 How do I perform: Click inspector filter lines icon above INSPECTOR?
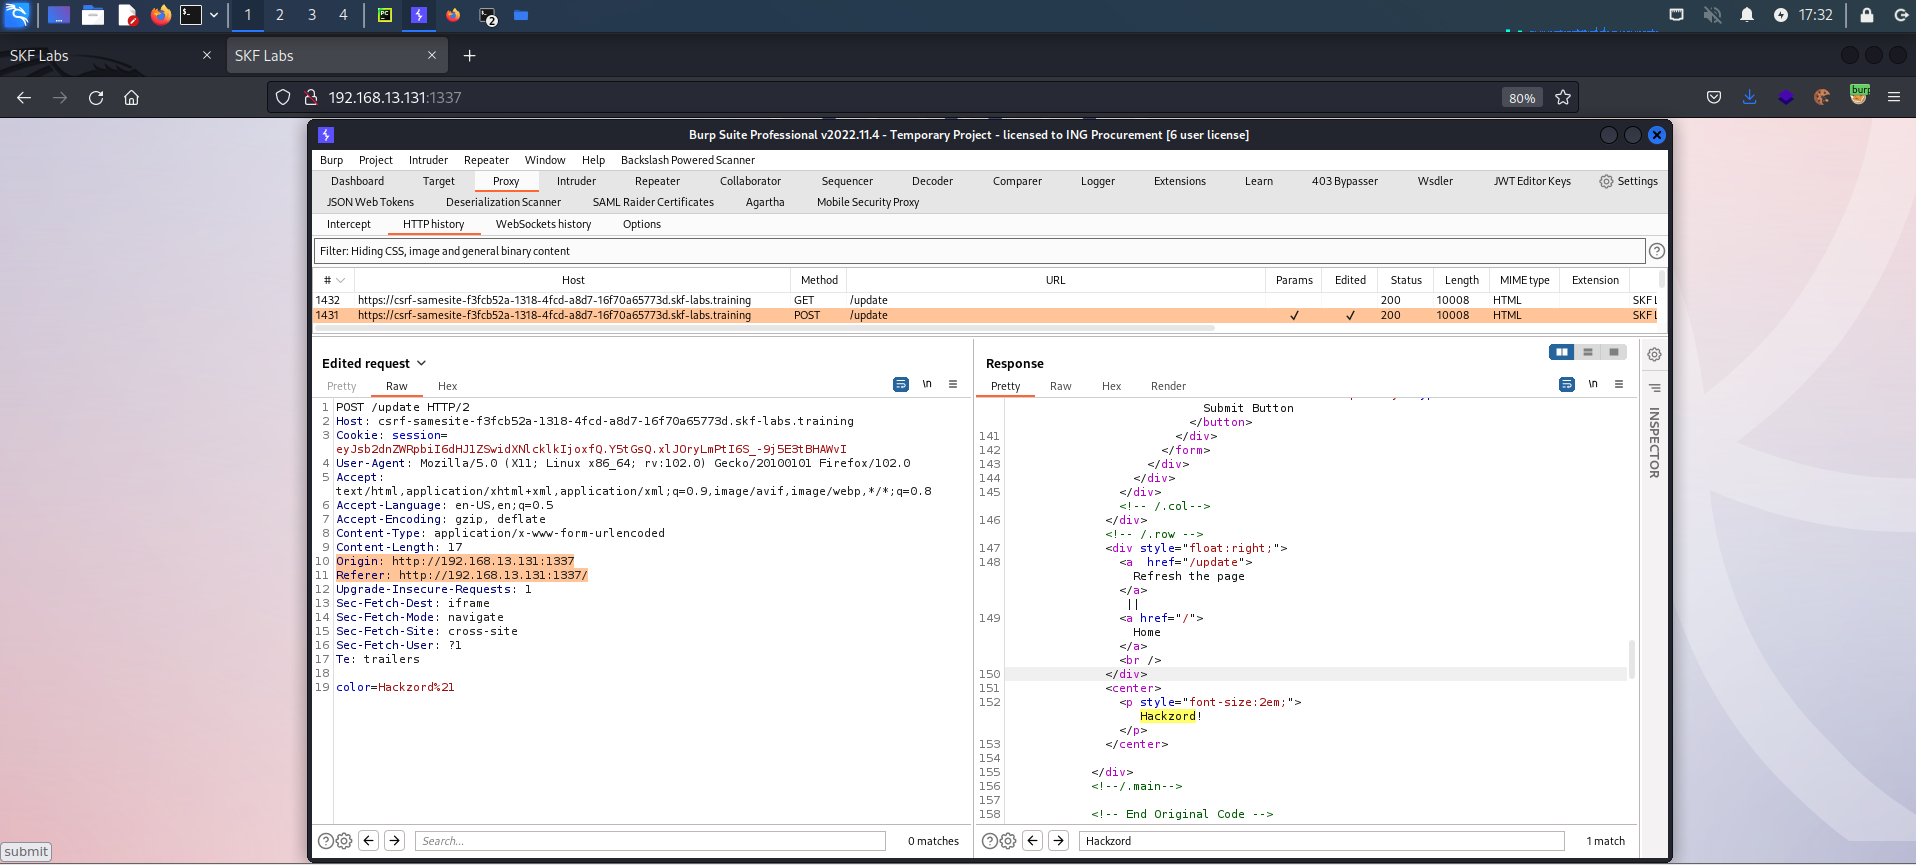[1655, 388]
